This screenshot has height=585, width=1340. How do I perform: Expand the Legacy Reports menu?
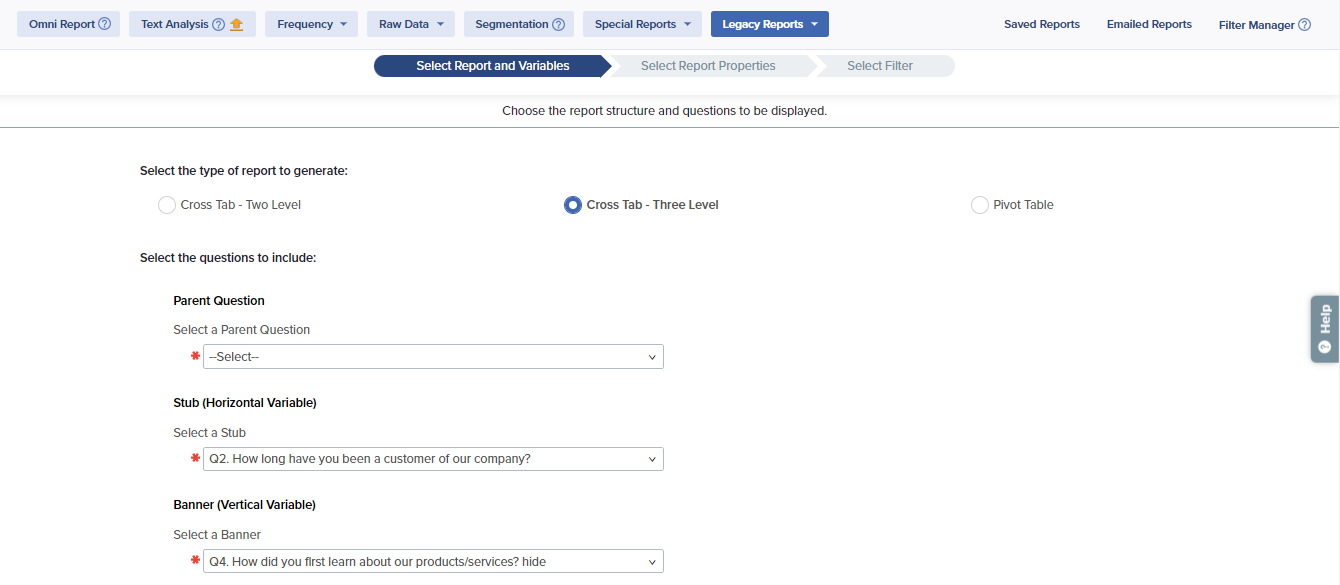[x=770, y=24]
